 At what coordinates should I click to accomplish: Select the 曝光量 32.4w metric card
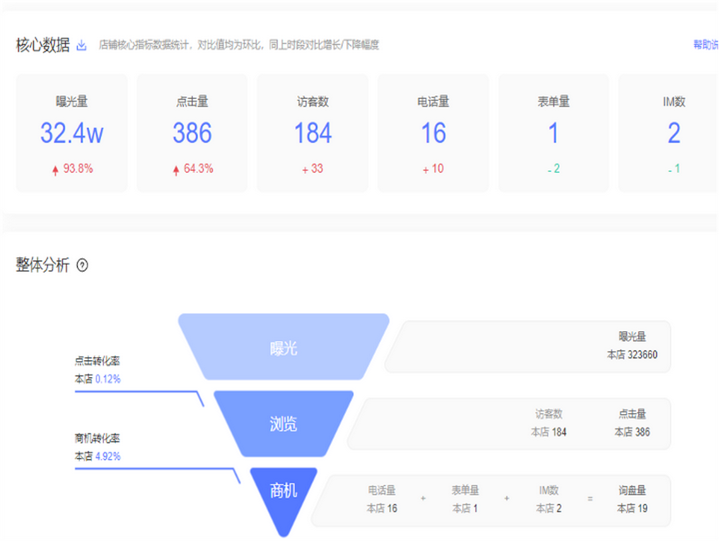coord(72,133)
